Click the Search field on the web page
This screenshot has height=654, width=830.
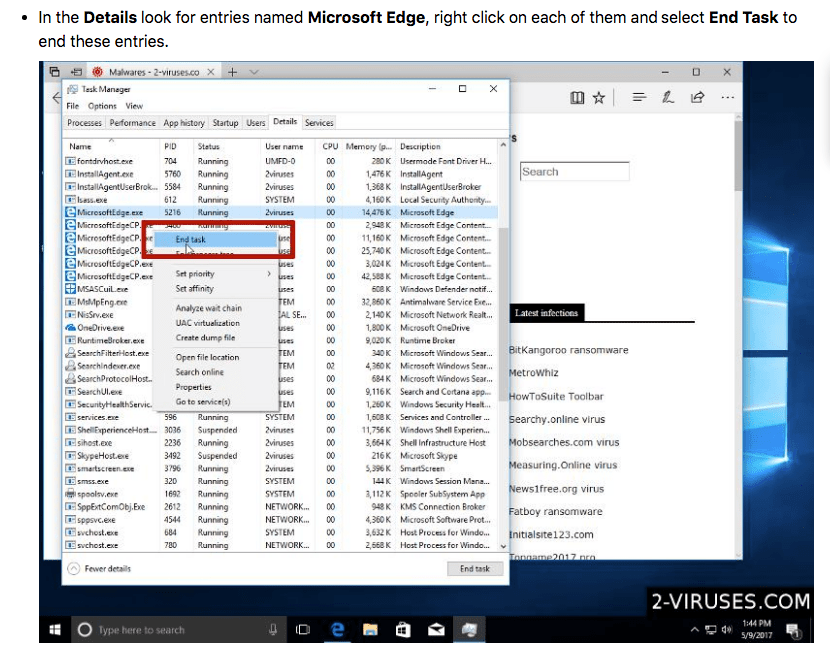(x=574, y=171)
